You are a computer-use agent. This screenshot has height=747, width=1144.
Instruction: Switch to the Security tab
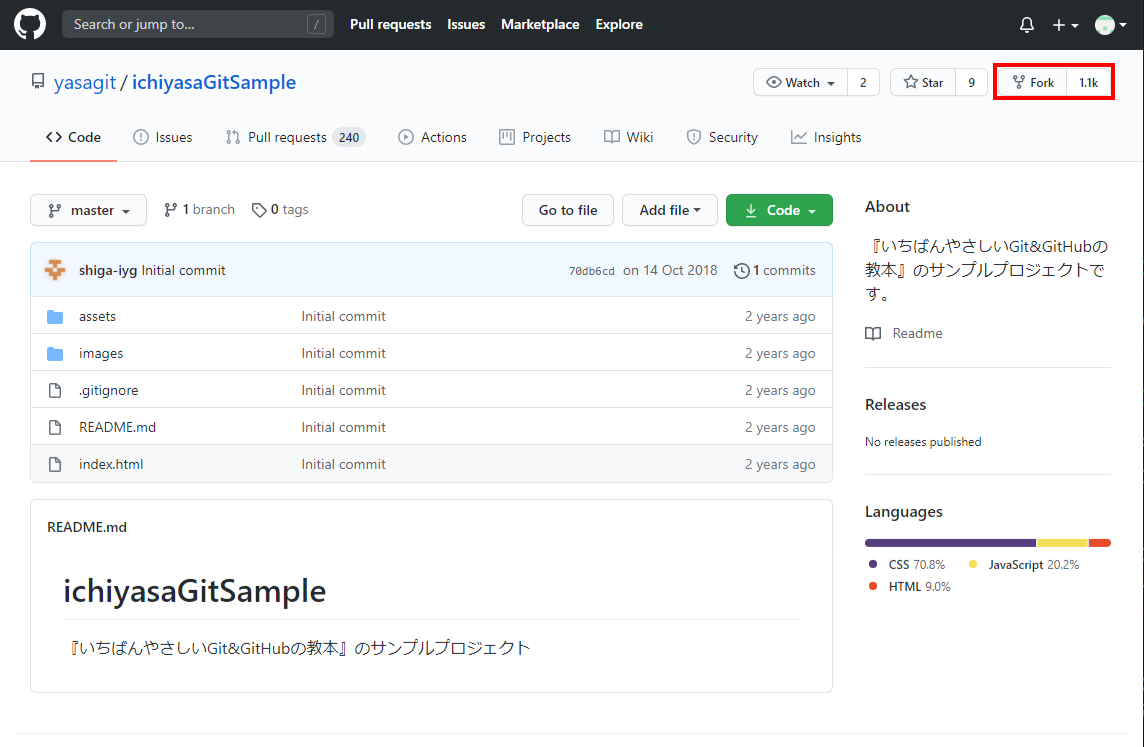click(722, 137)
